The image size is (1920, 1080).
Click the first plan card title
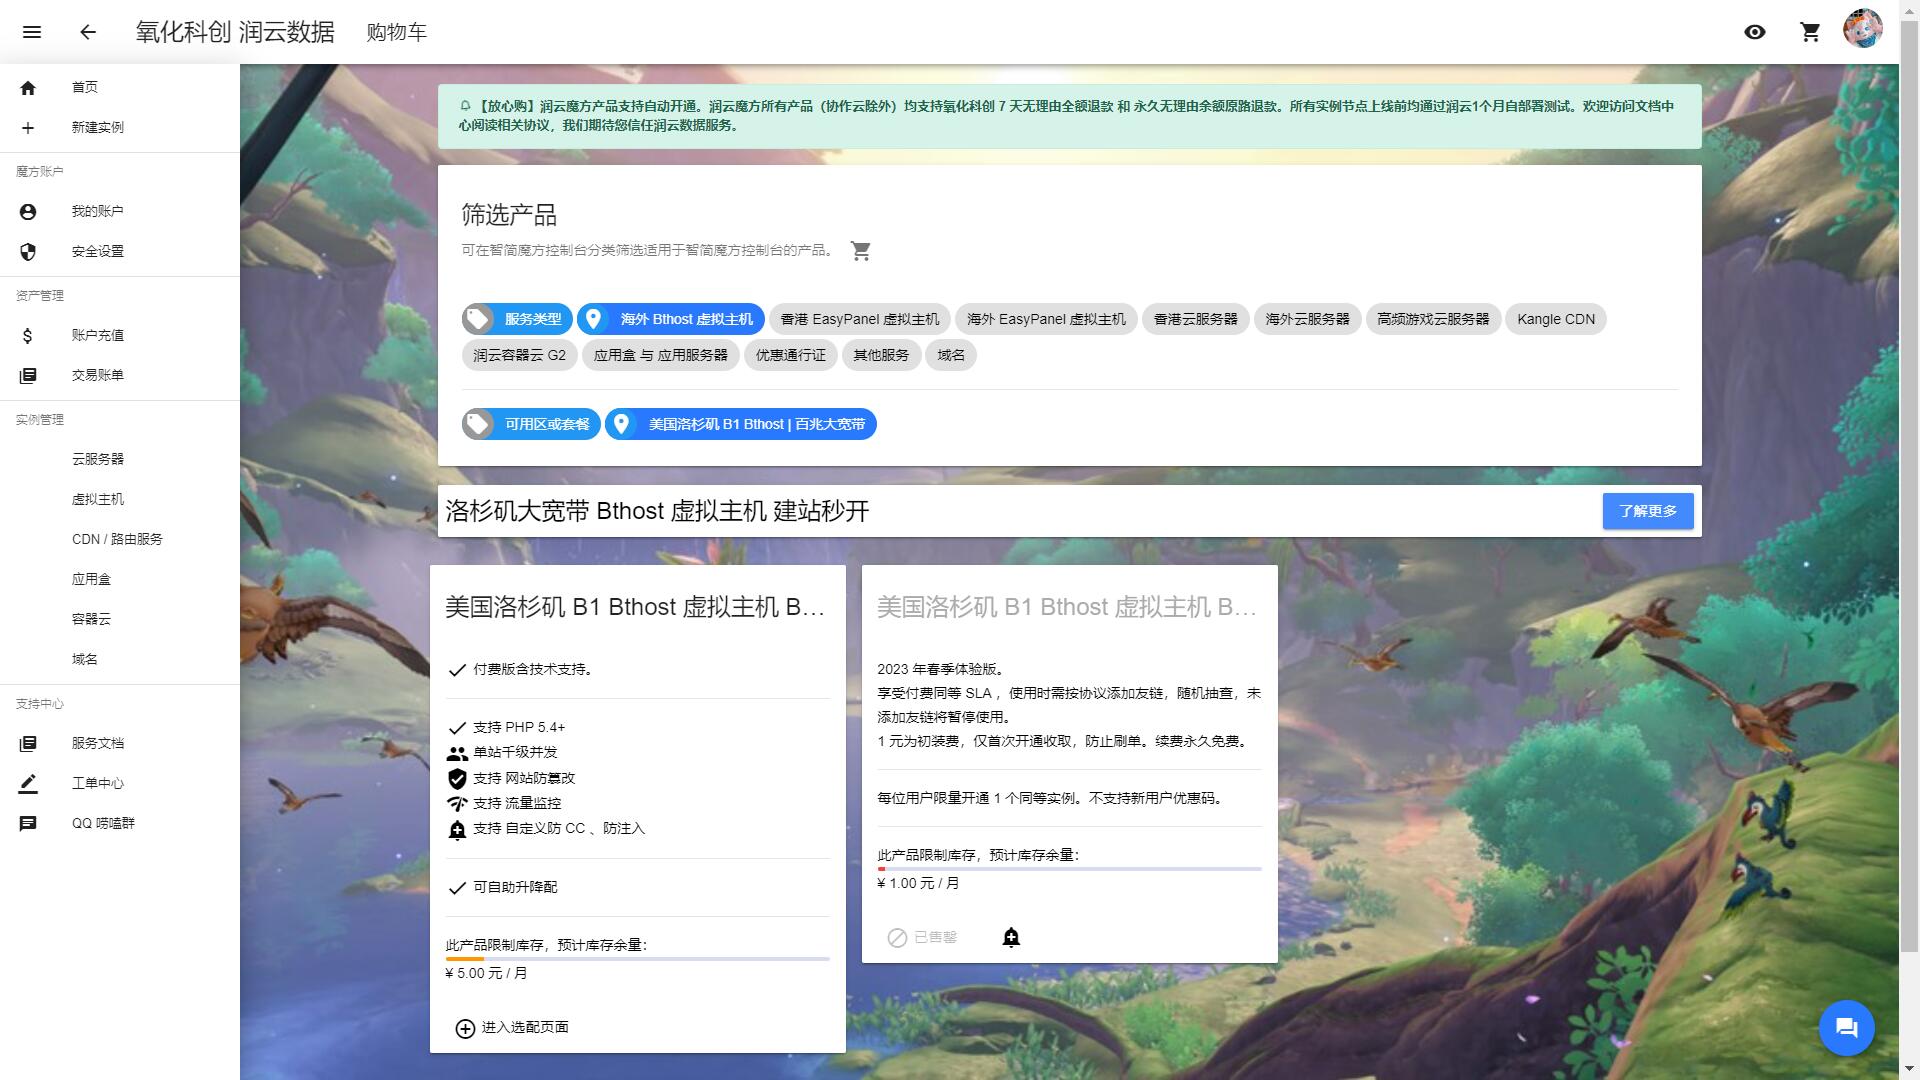point(636,607)
